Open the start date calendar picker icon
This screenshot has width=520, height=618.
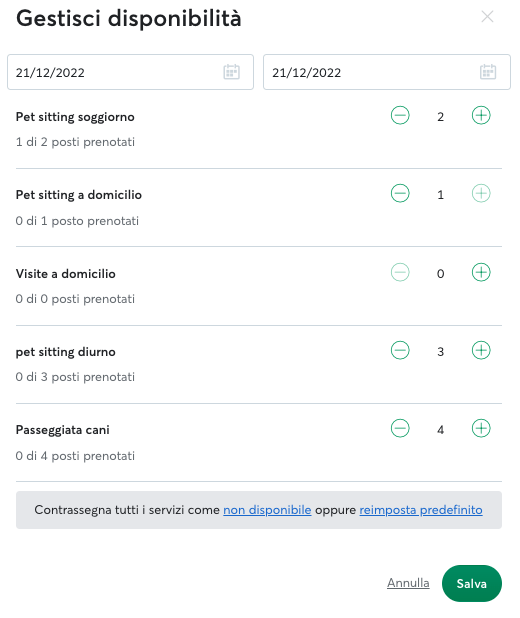tap(231, 72)
